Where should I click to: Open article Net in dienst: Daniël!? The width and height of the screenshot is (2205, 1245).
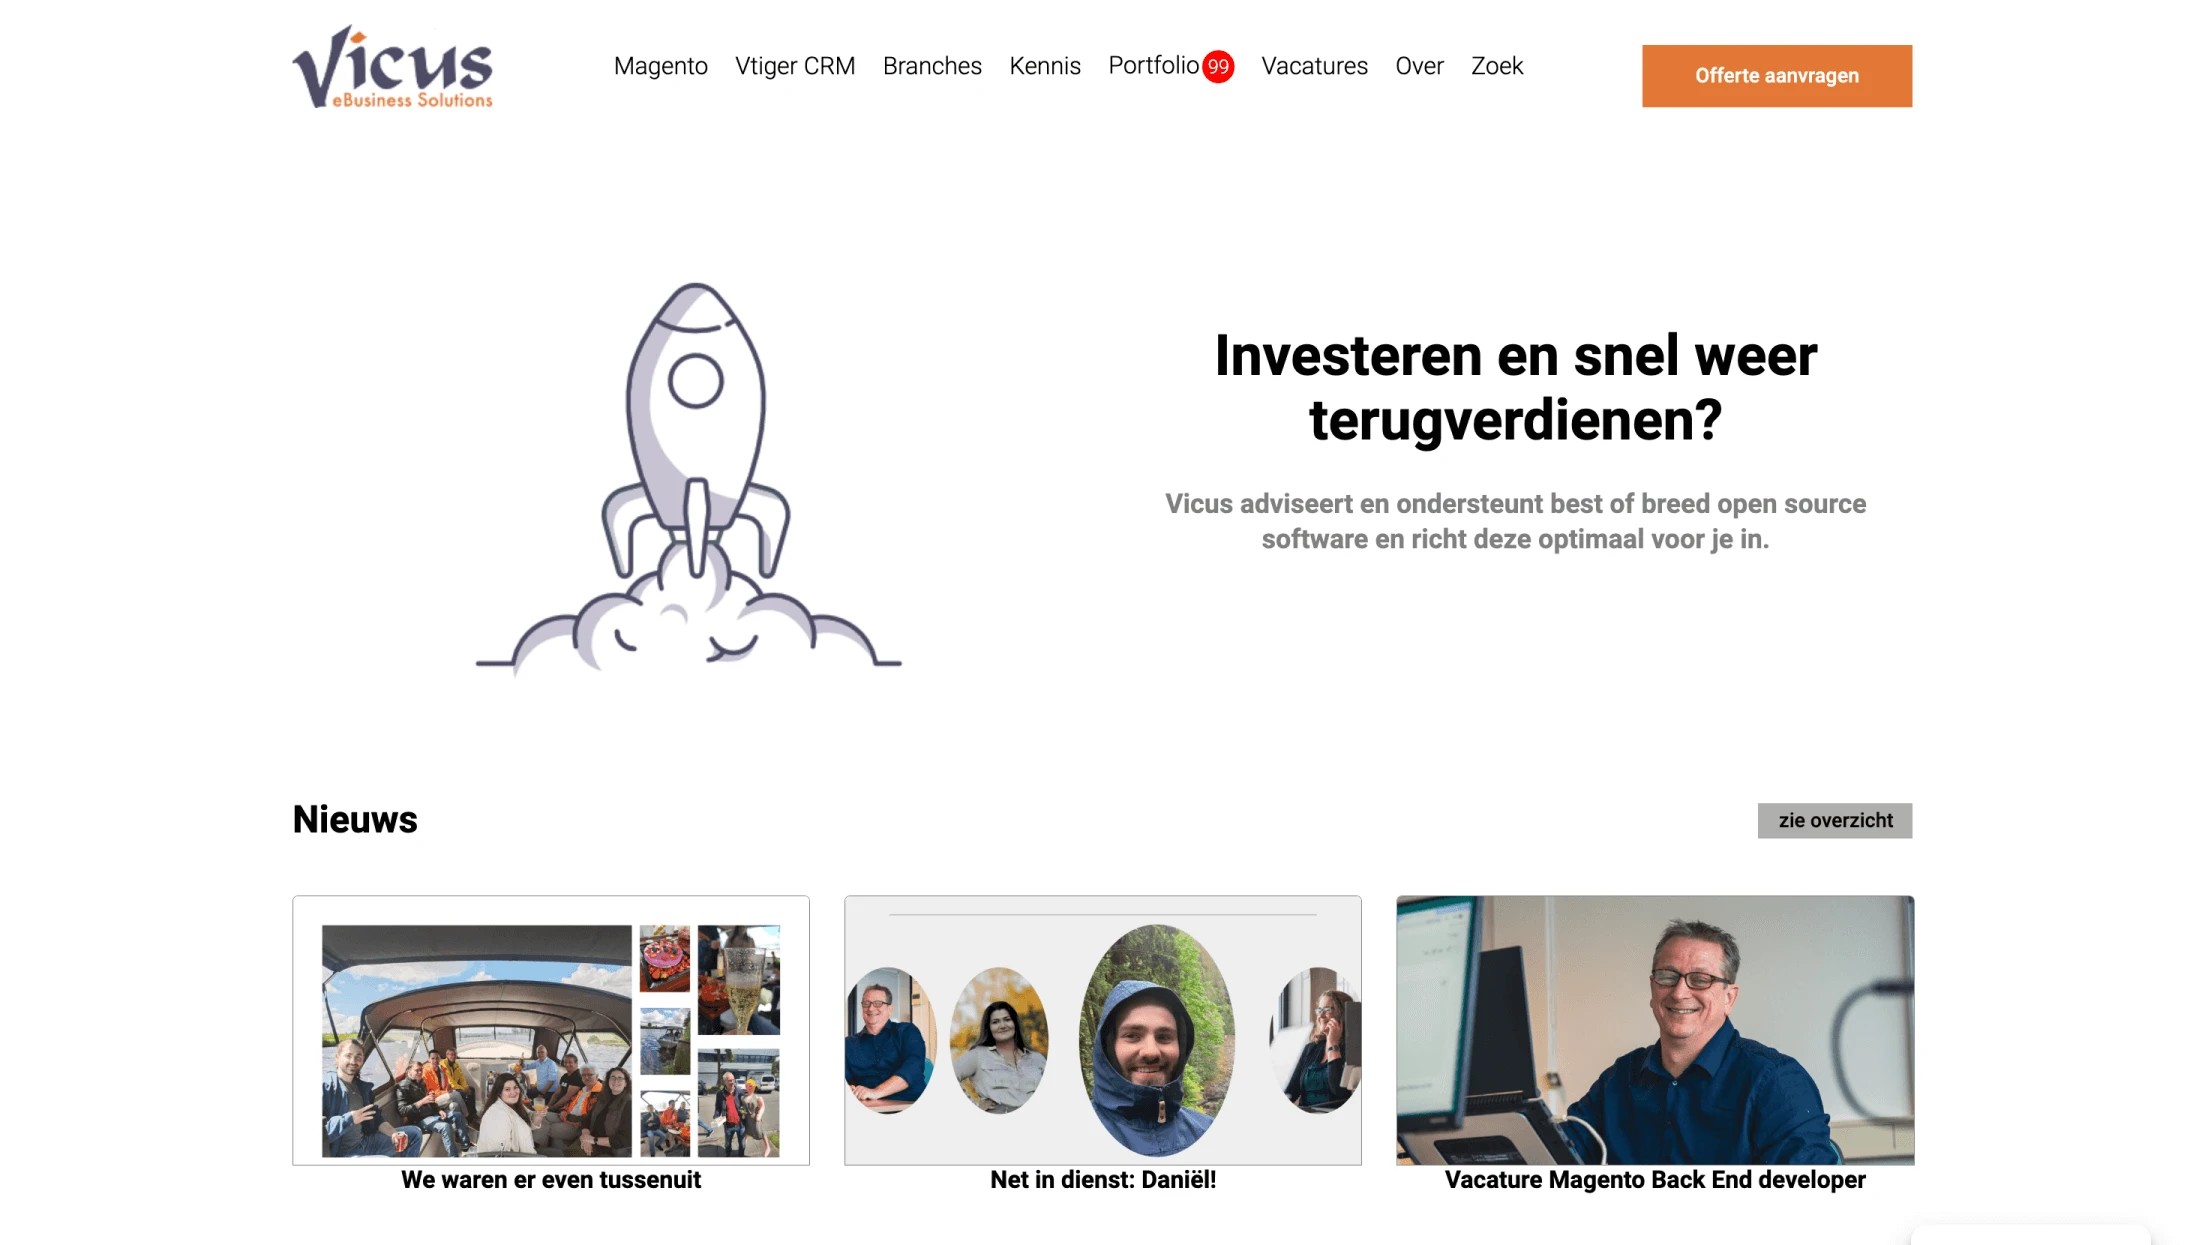coord(1103,1180)
